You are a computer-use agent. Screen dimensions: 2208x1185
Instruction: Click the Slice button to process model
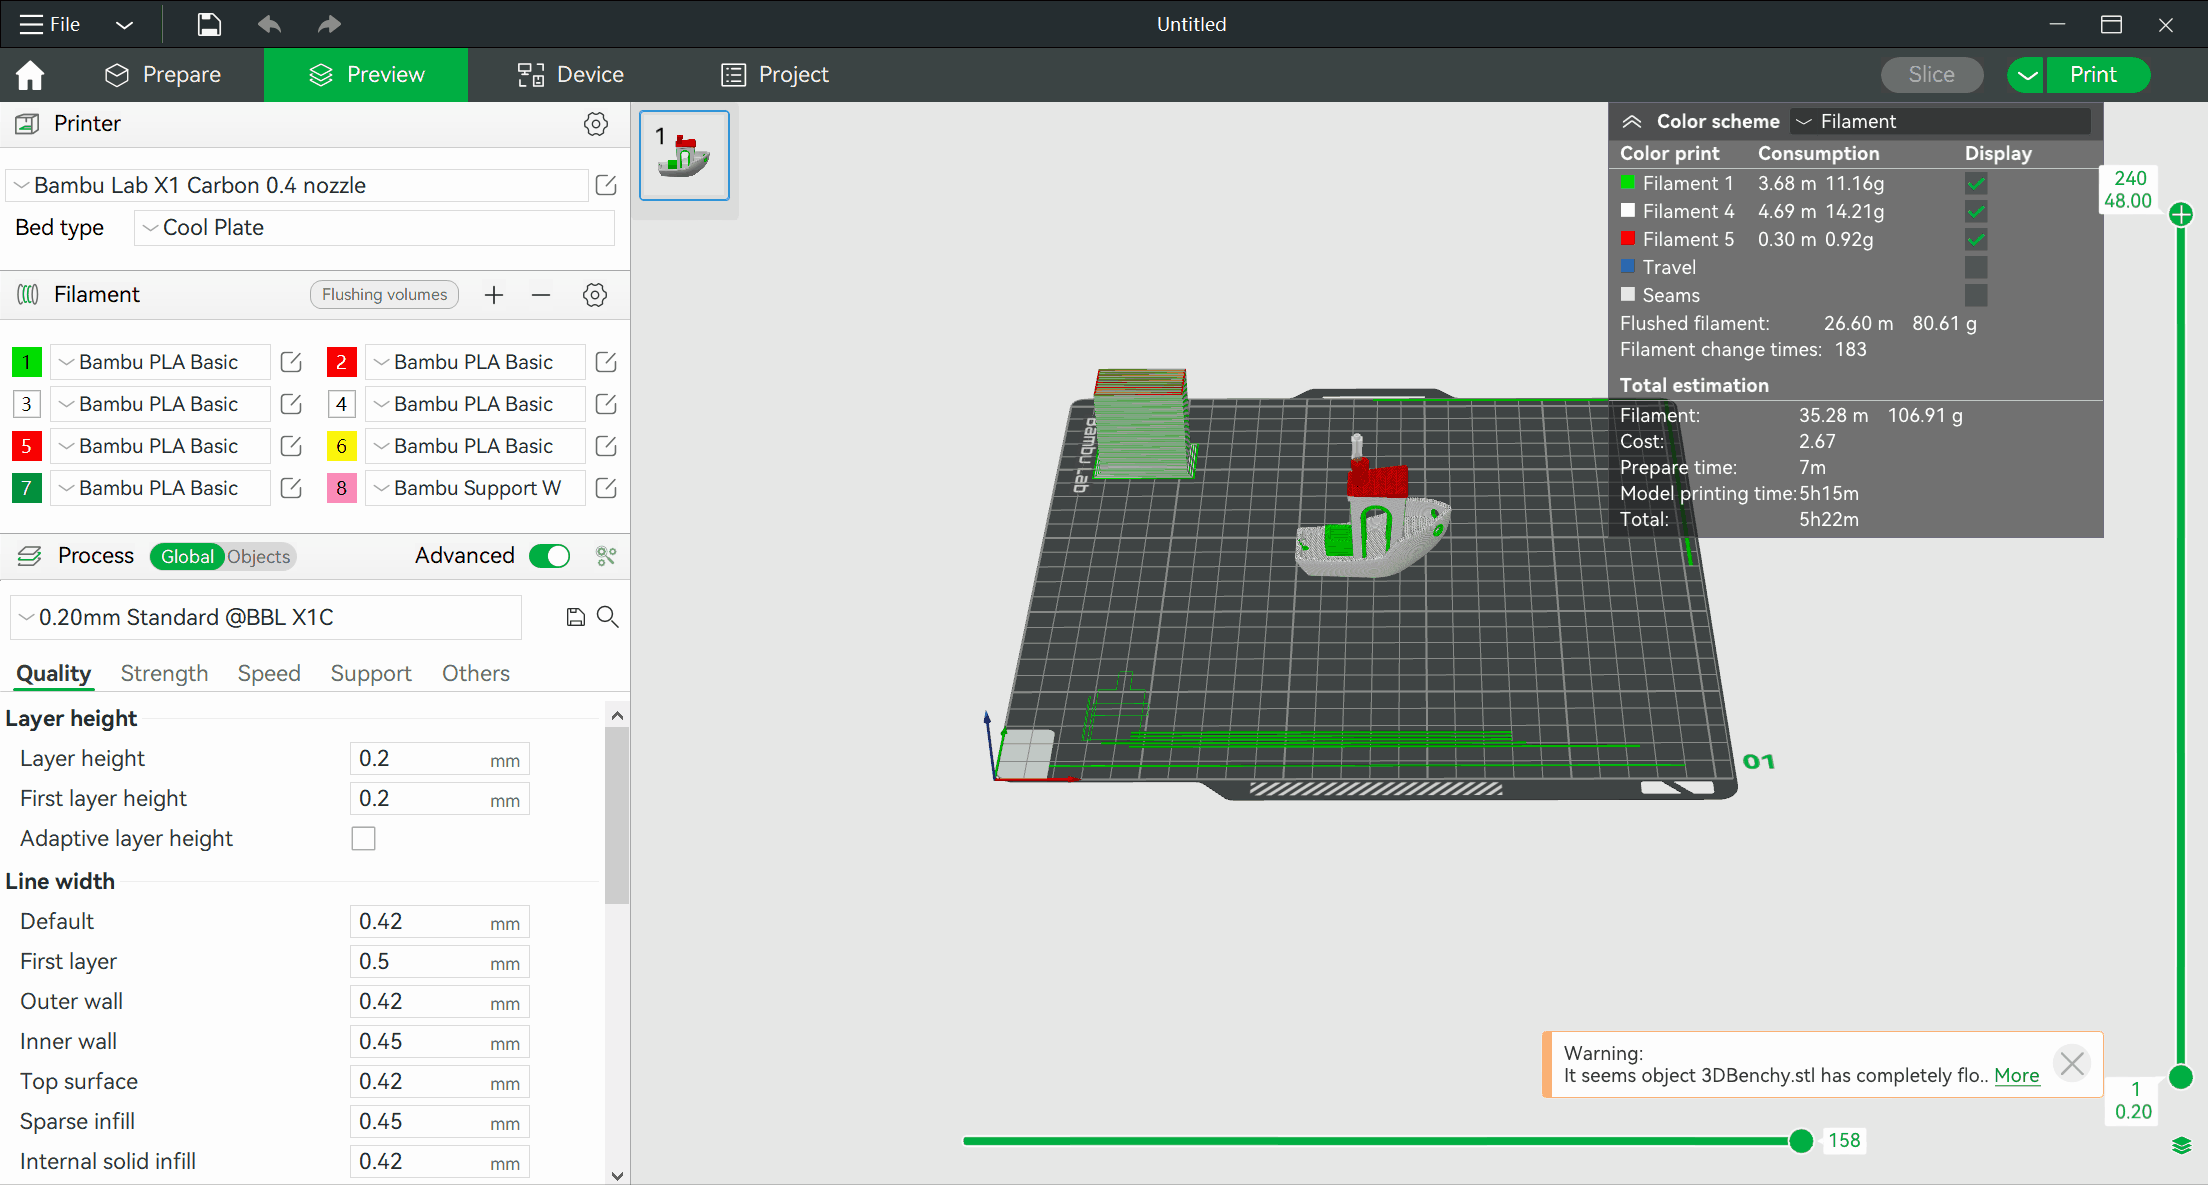coord(1931,73)
